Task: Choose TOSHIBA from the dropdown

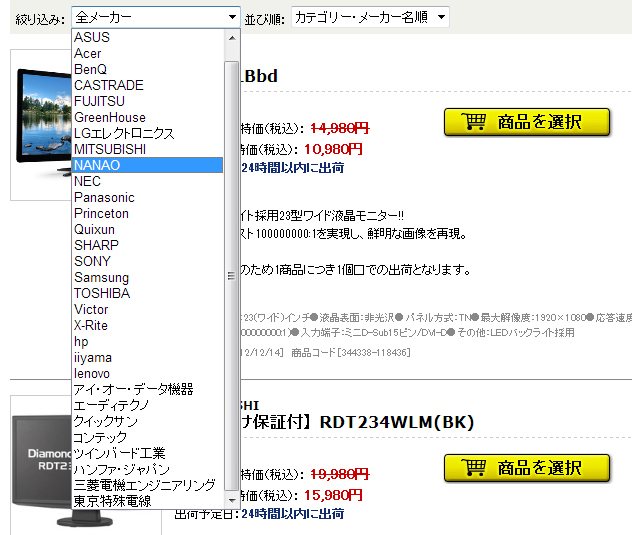Action: point(148,293)
